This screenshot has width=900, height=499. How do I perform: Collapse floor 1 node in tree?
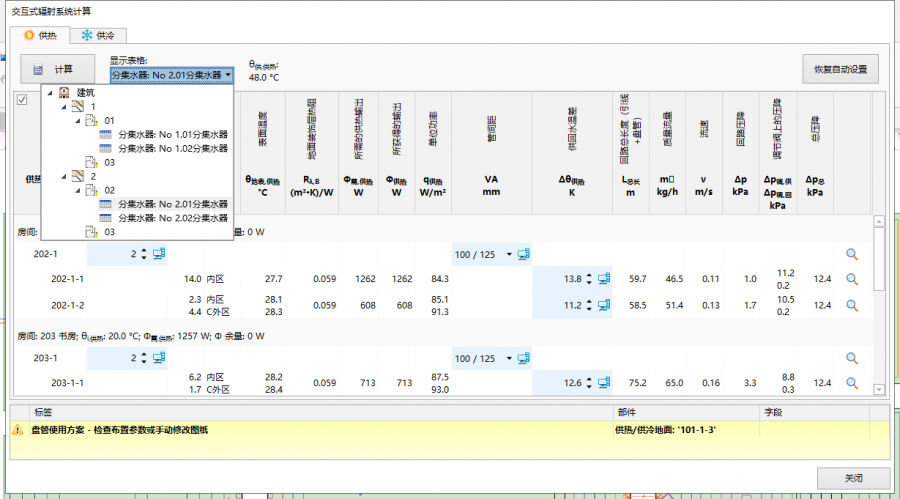(64, 106)
